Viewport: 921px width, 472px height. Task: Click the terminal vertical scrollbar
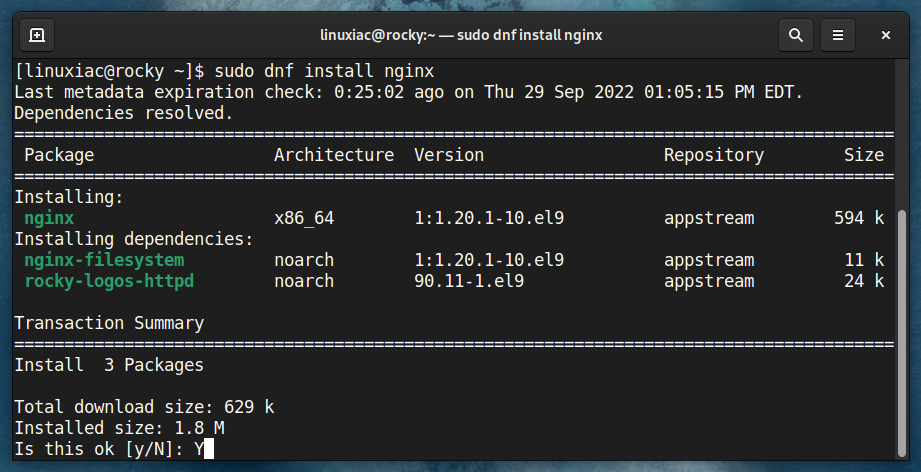[x=903, y=332]
